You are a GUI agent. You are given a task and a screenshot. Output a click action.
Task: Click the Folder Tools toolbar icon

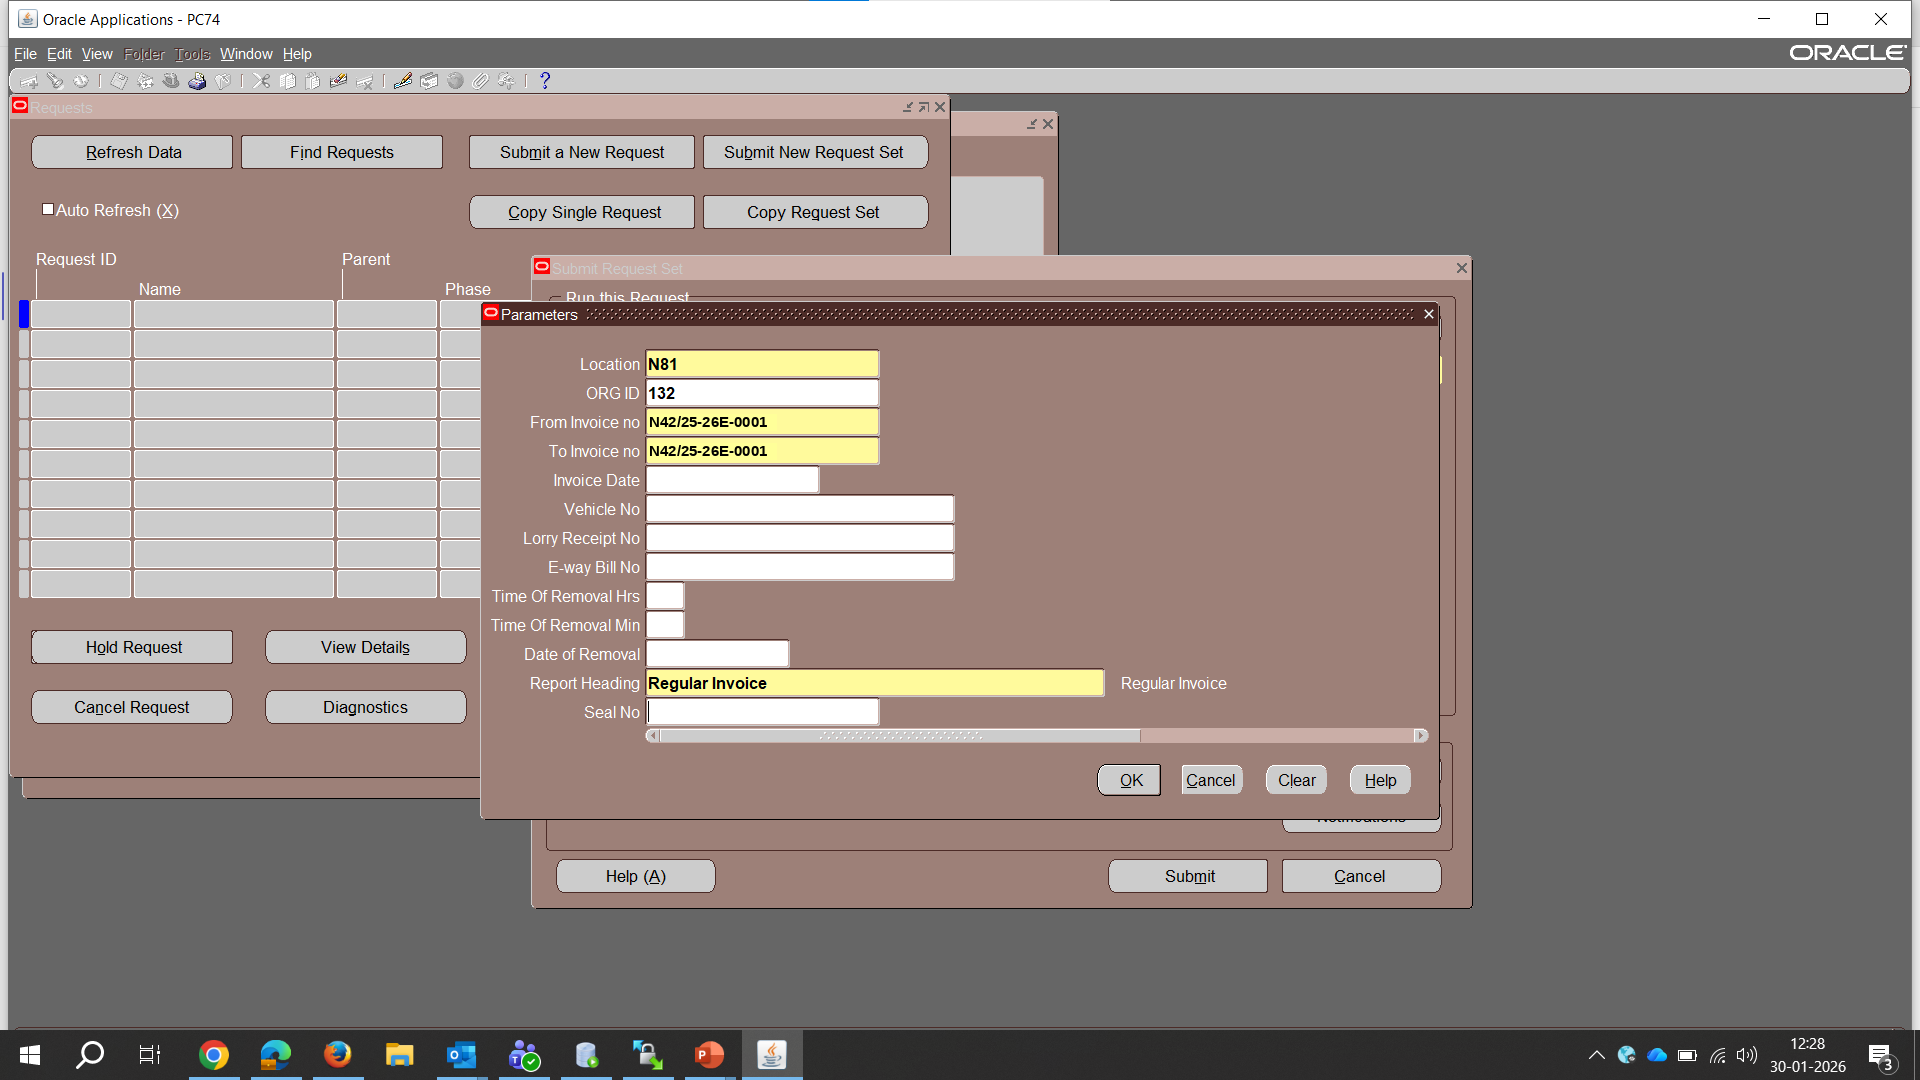coord(507,81)
